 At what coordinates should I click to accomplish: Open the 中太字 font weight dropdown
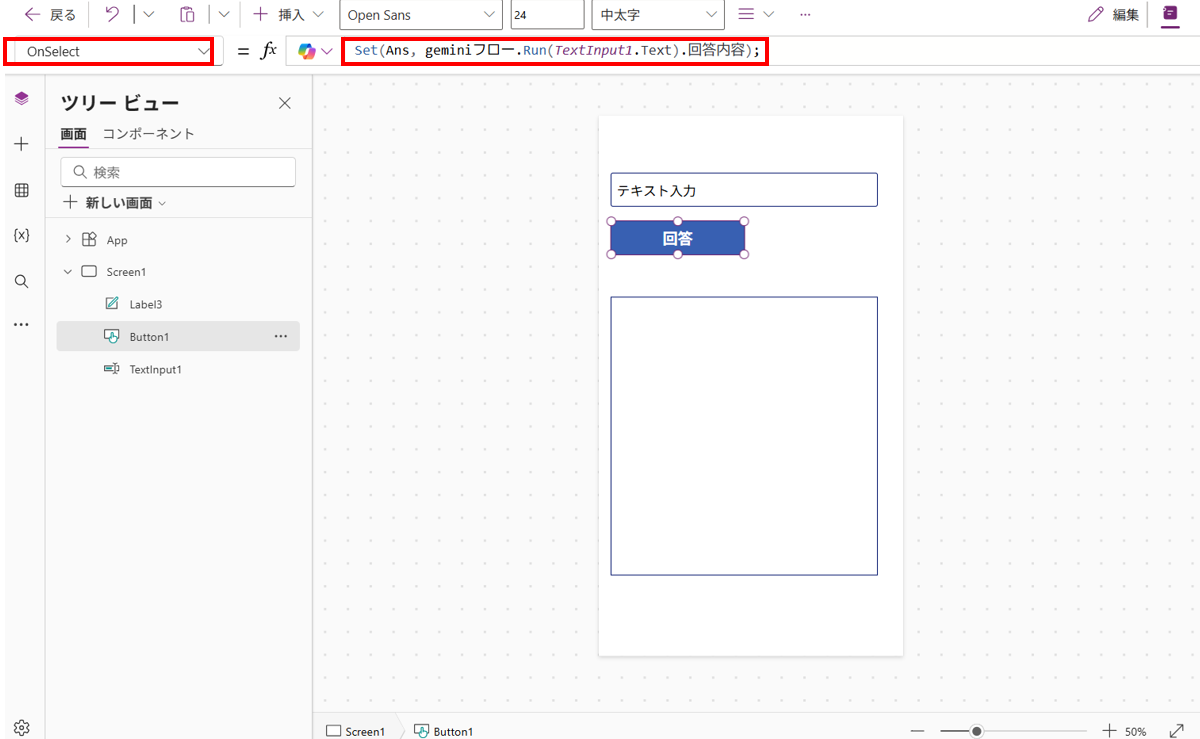[658, 15]
